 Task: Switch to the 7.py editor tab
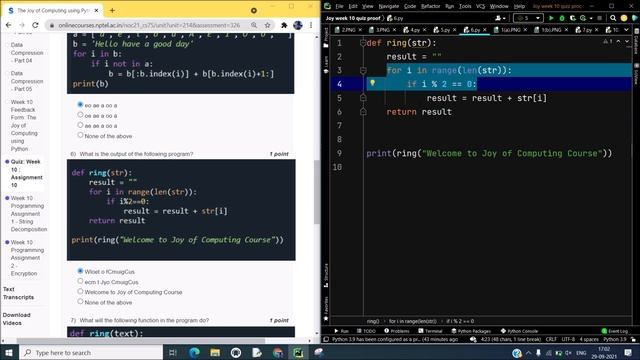(x=587, y=30)
